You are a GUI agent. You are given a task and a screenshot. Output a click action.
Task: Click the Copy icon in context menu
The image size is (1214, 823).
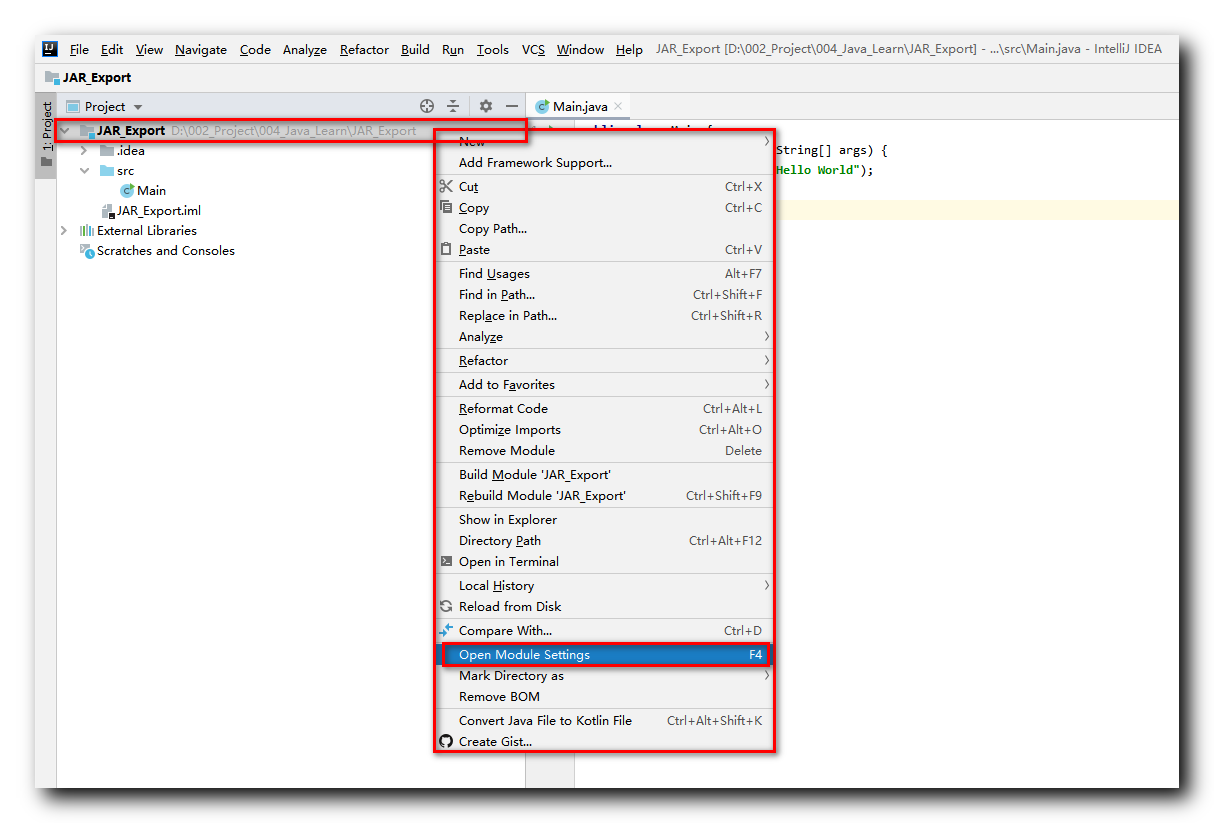click(446, 207)
